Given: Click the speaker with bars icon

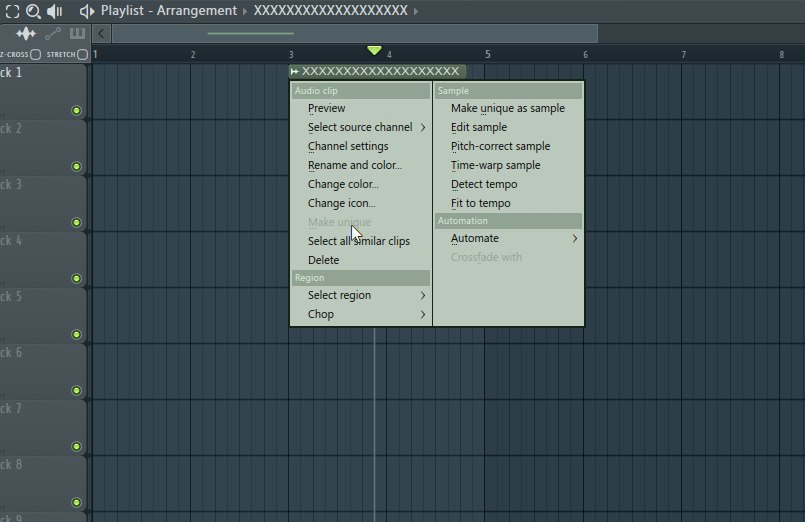Looking at the screenshot, I should coord(54,11).
